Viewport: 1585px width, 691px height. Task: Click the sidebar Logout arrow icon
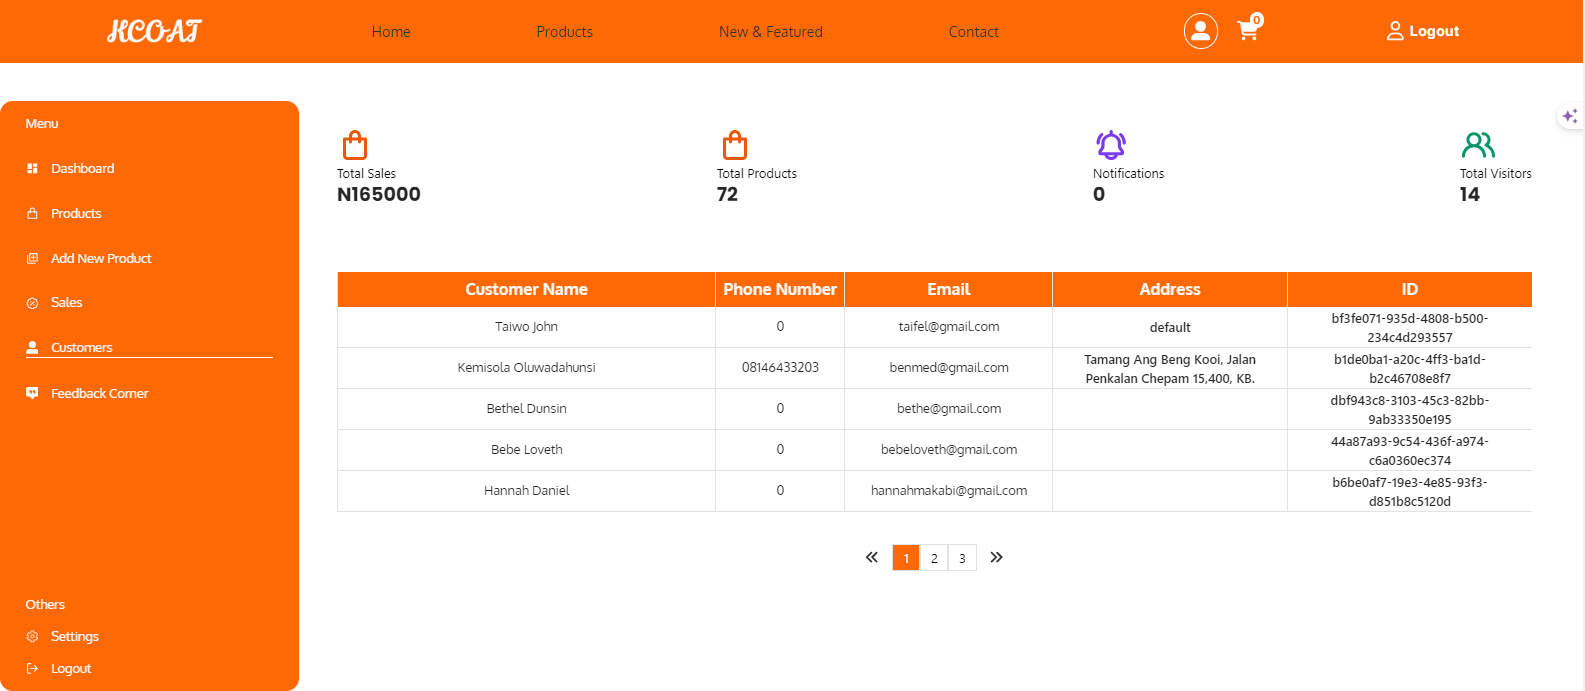(32, 668)
